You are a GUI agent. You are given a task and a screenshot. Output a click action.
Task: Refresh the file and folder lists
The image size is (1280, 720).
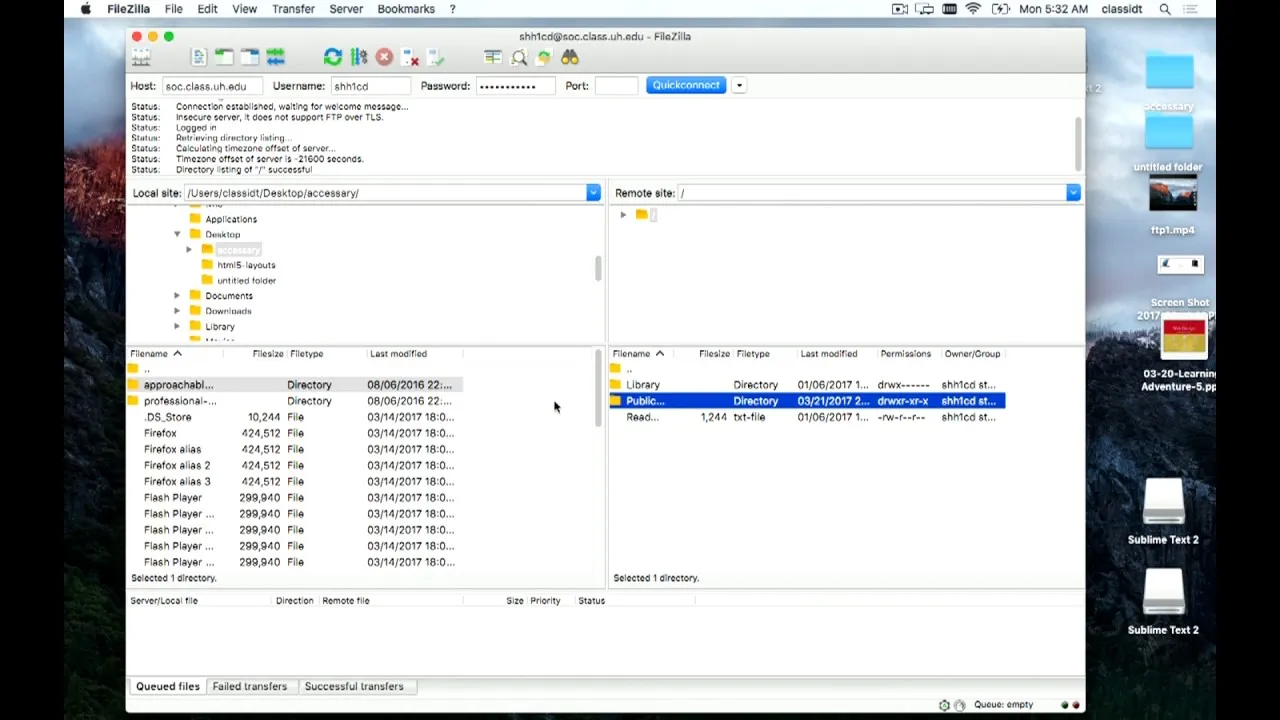332,57
